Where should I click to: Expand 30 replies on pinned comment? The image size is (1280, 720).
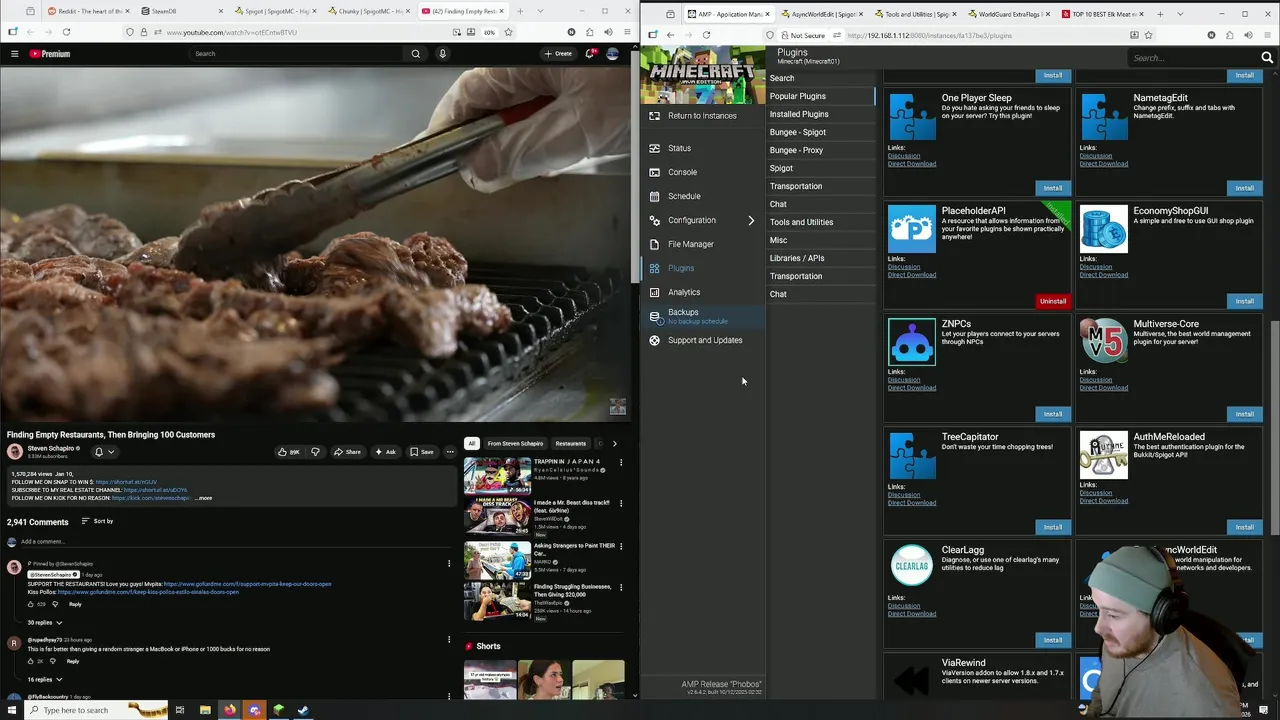pyautogui.click(x=44, y=623)
